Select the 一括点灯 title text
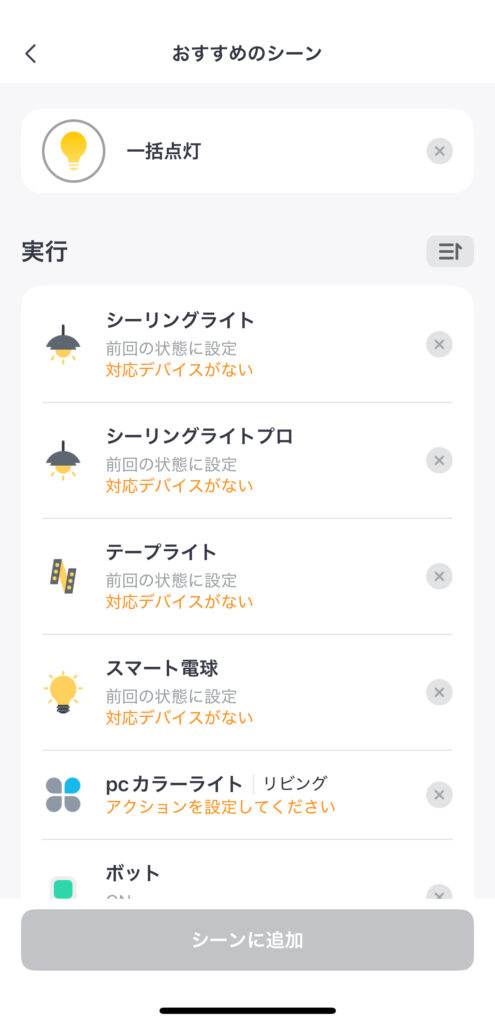The image size is (495, 1024). [x=163, y=152]
